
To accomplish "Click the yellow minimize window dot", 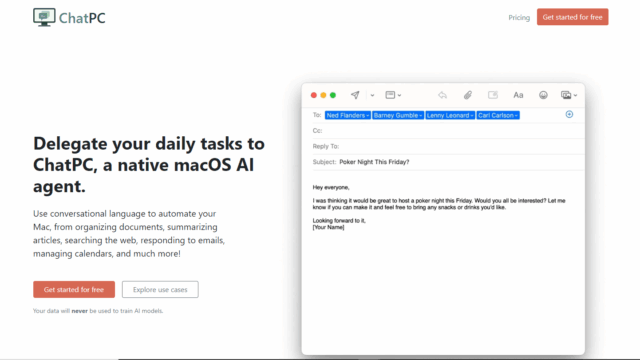I will click(x=323, y=95).
